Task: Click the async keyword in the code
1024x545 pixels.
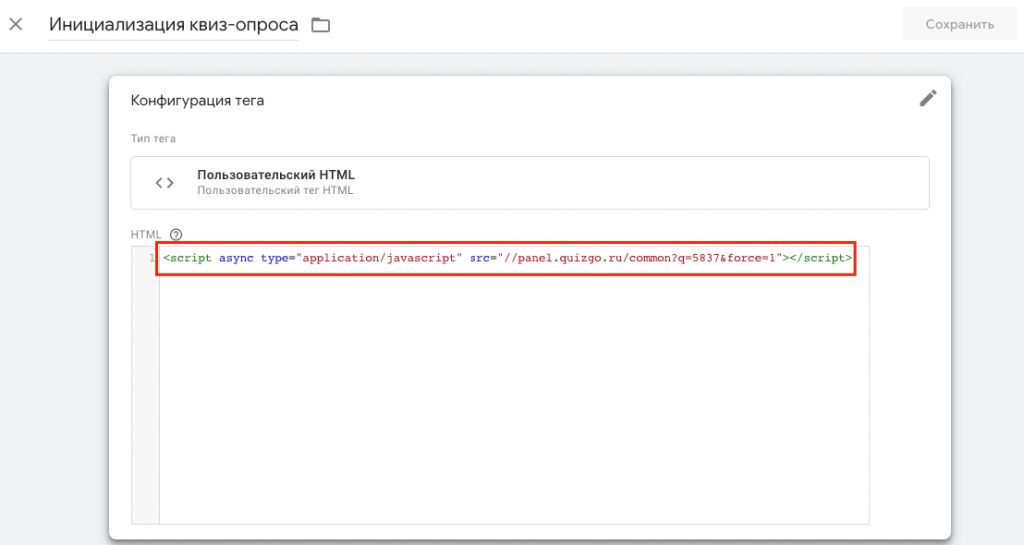Action: [x=236, y=259]
